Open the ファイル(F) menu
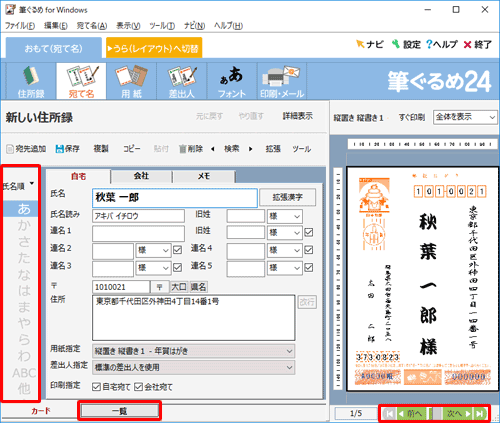 click(x=20, y=26)
